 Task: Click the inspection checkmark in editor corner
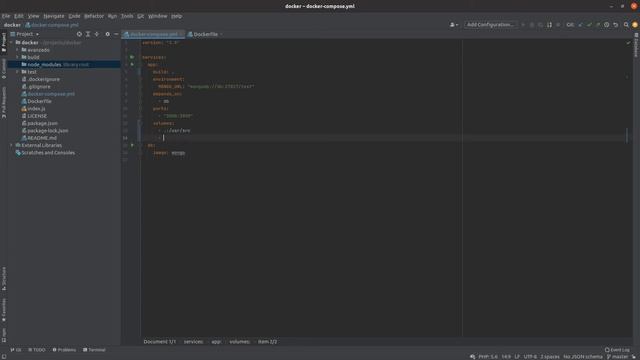(628, 43)
